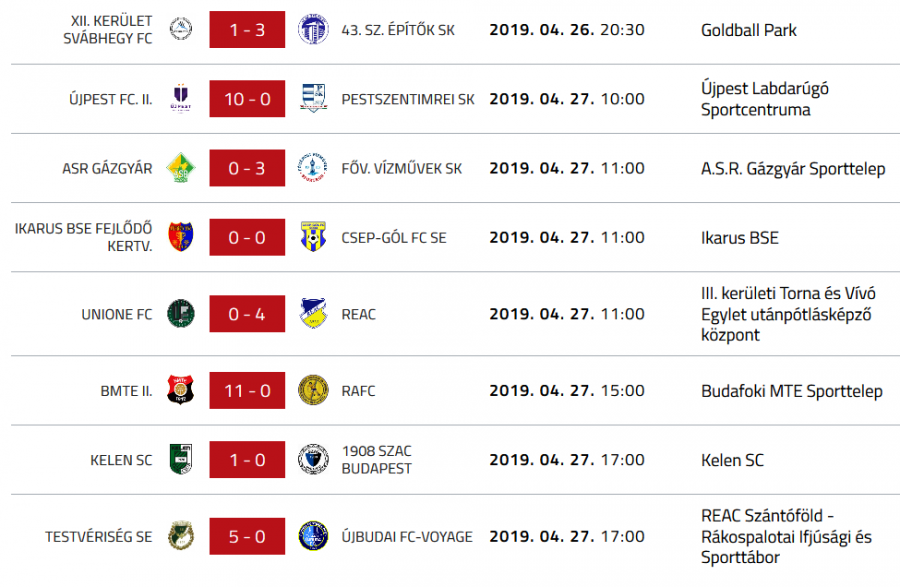Open the 10 - 0 match result

coord(247,99)
